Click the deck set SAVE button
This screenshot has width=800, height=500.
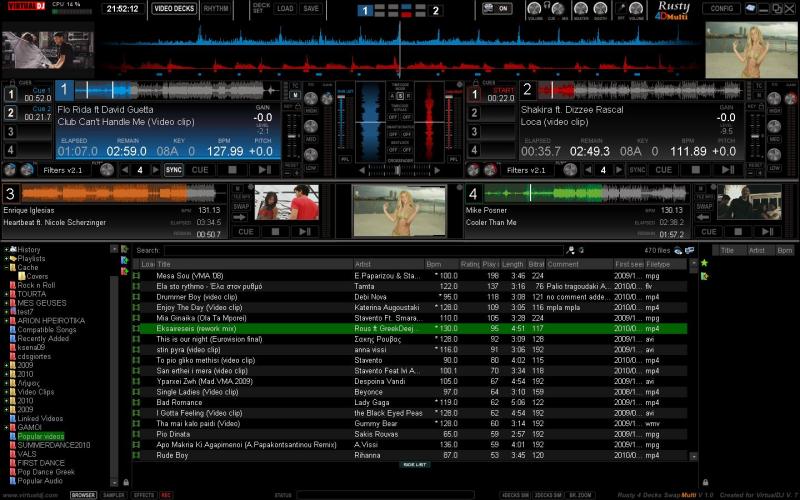pyautogui.click(x=311, y=8)
